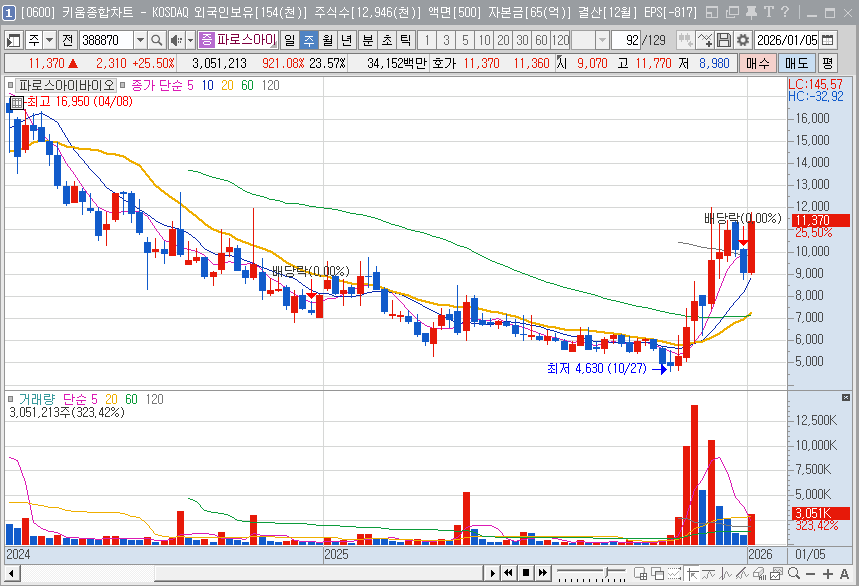Click the overlapping windows chart icon
Image resolution: width=859 pixels, height=586 pixels.
(657, 573)
